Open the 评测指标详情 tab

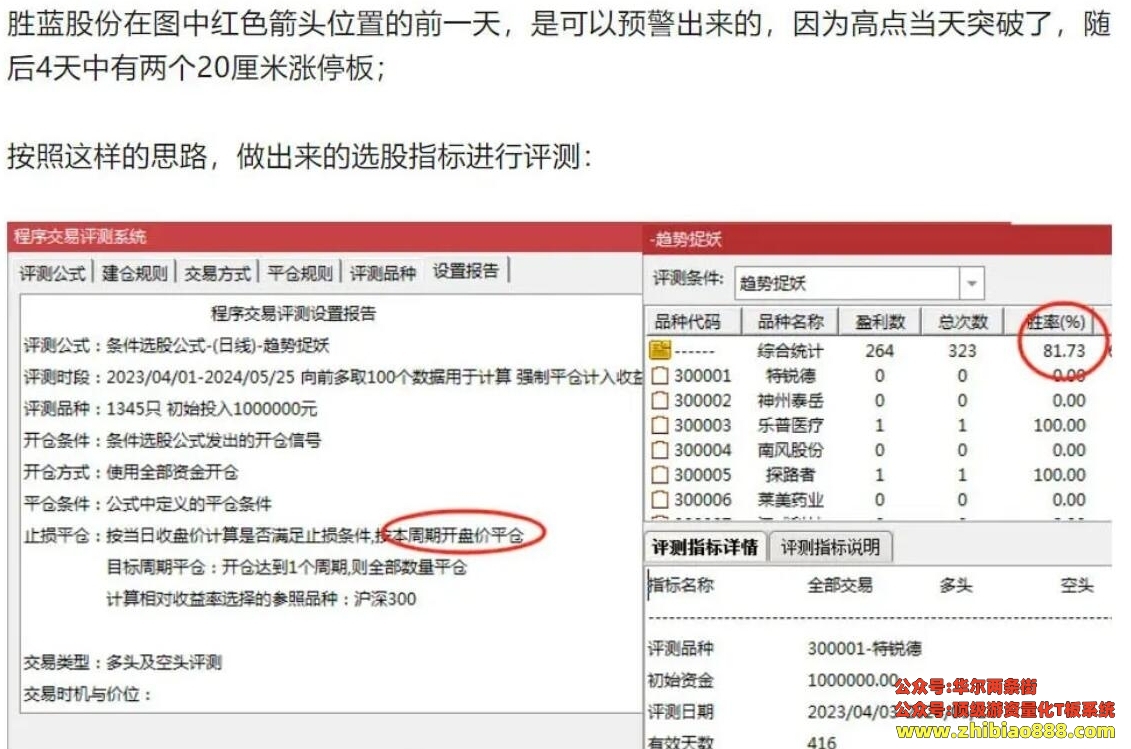tap(705, 548)
